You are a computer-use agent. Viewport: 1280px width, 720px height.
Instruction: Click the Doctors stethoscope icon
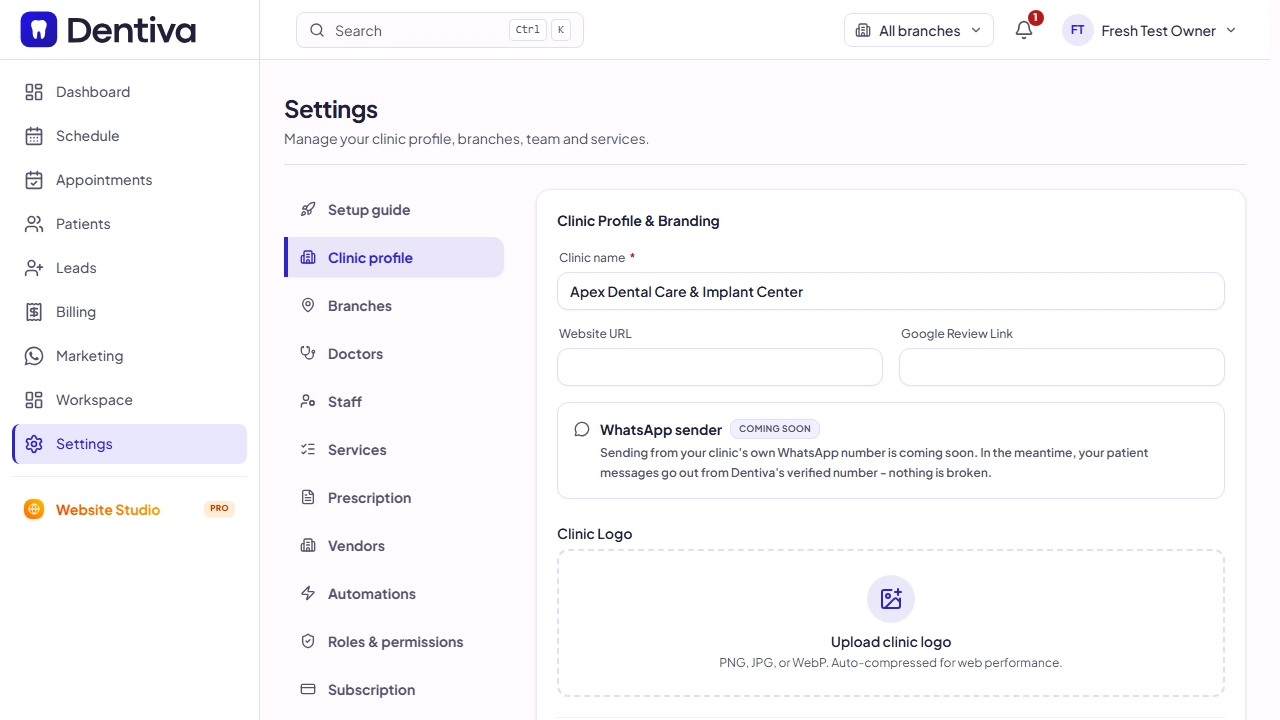(308, 354)
